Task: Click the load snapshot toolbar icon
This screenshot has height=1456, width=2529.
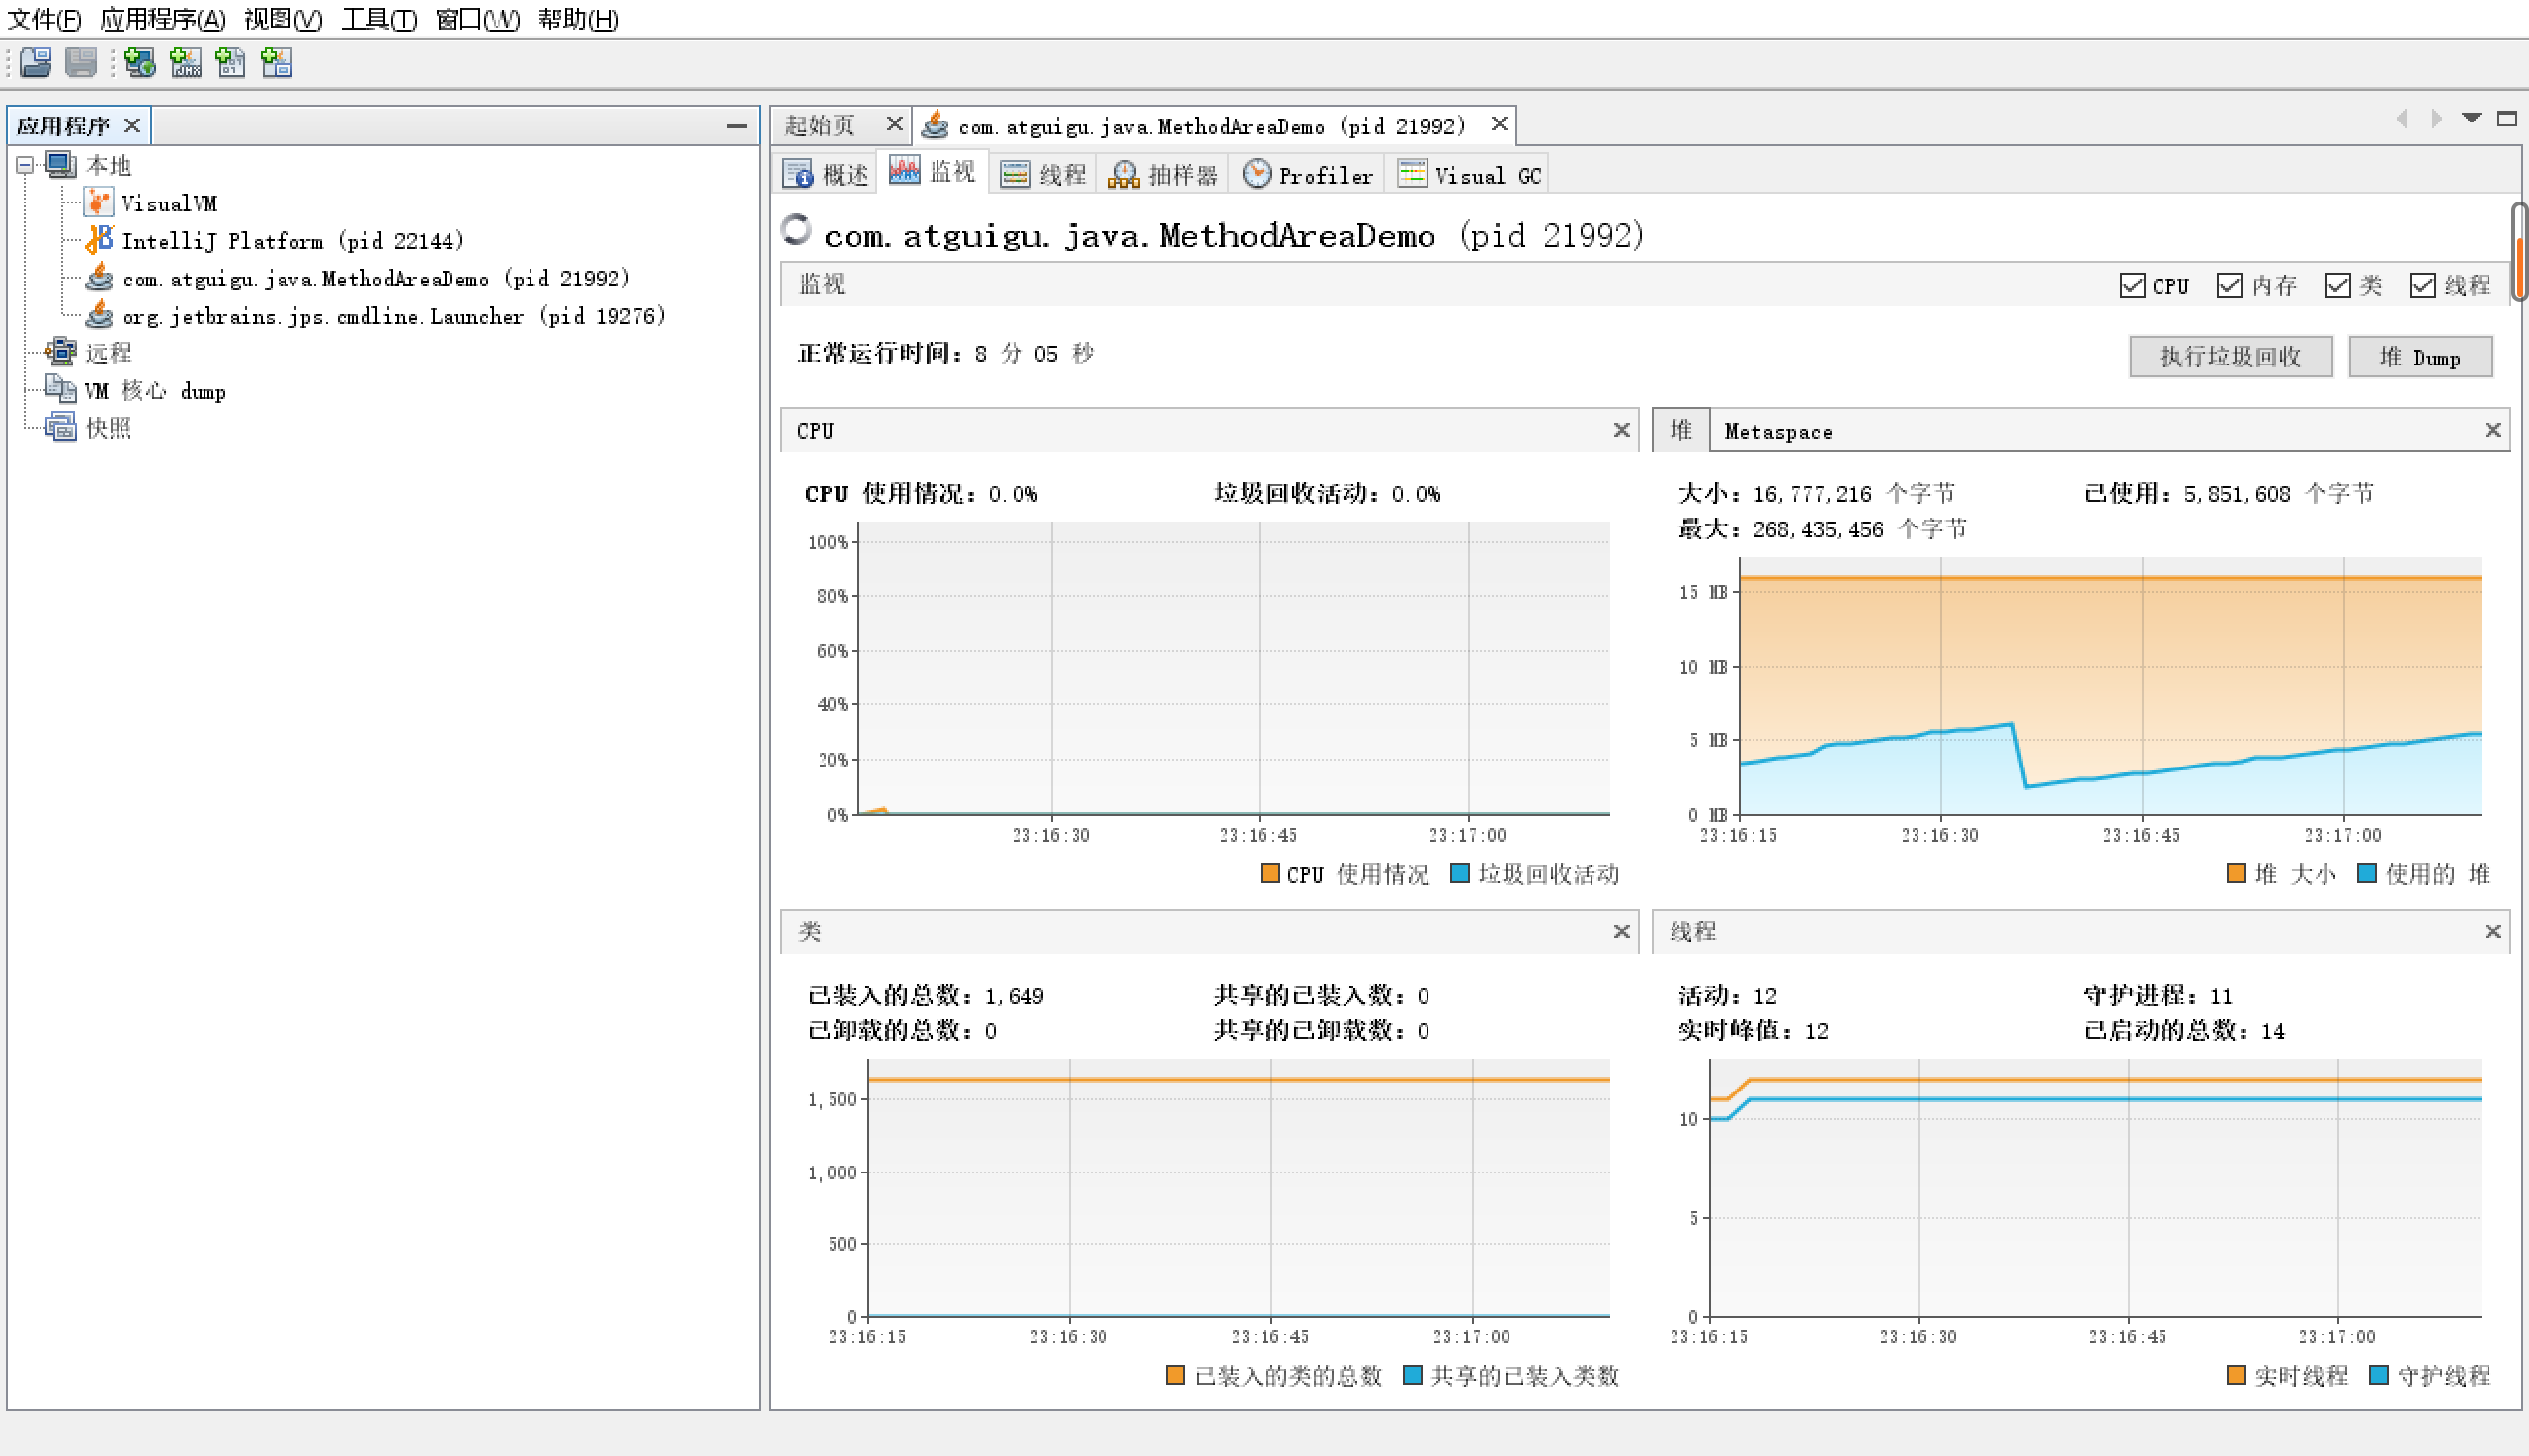Action: 36,63
